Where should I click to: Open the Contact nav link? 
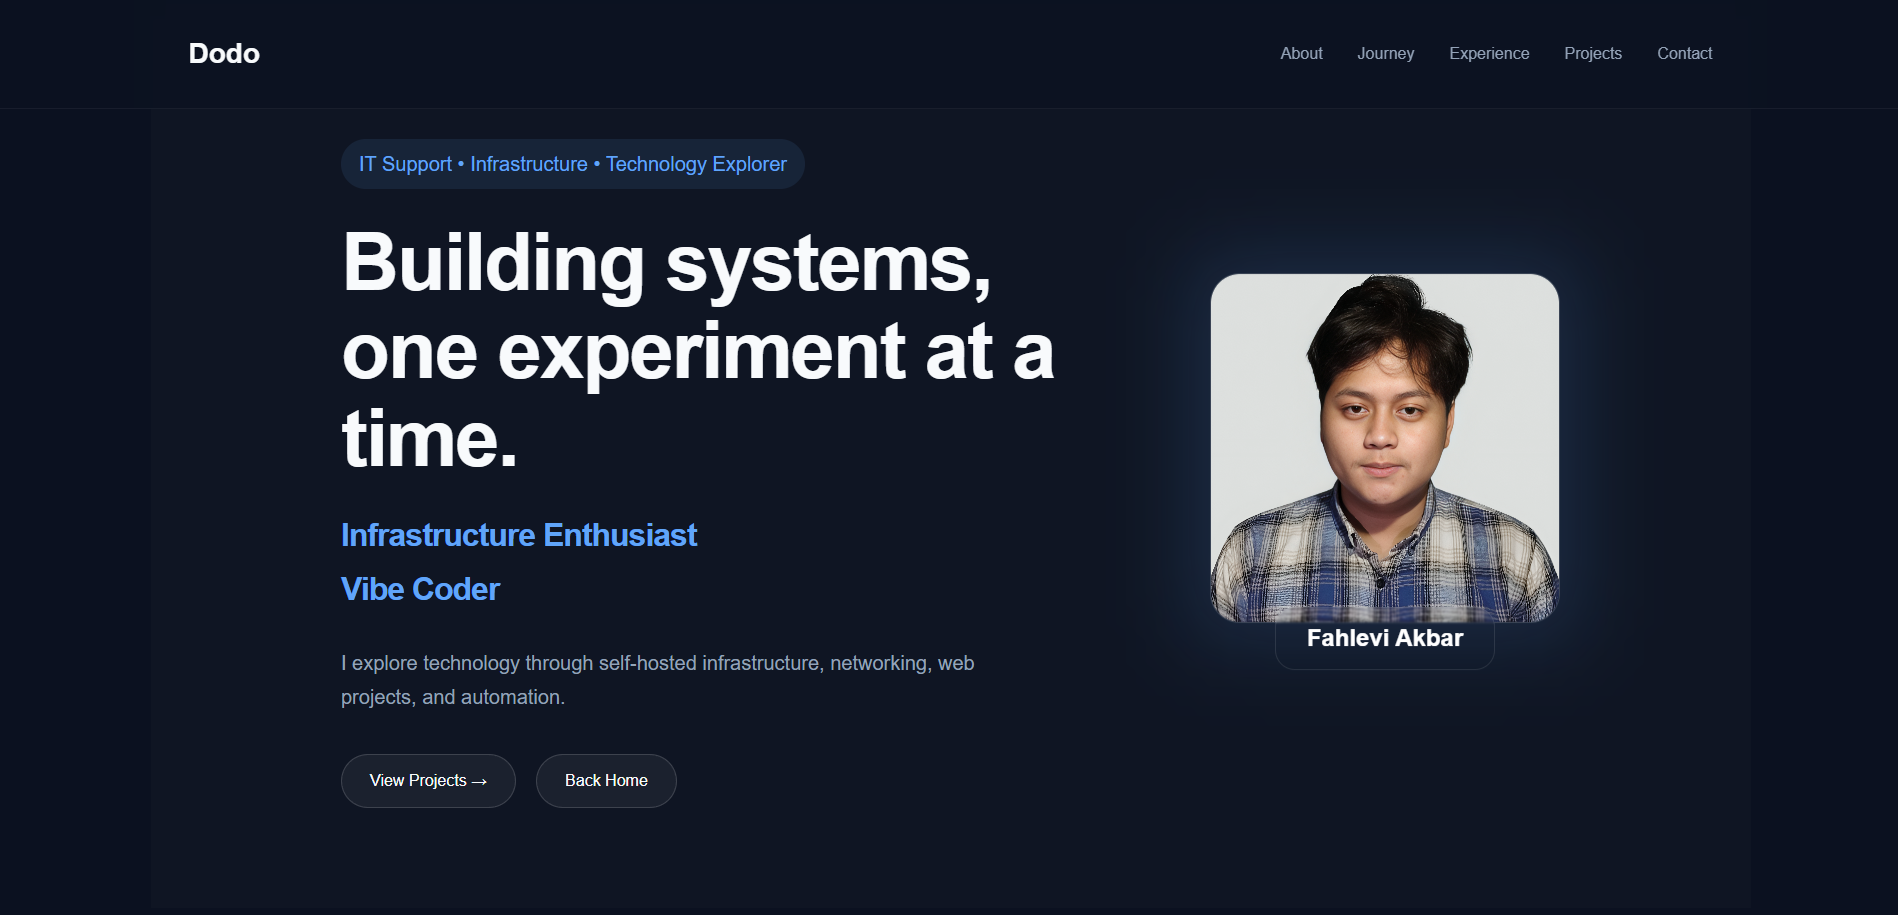(1684, 53)
